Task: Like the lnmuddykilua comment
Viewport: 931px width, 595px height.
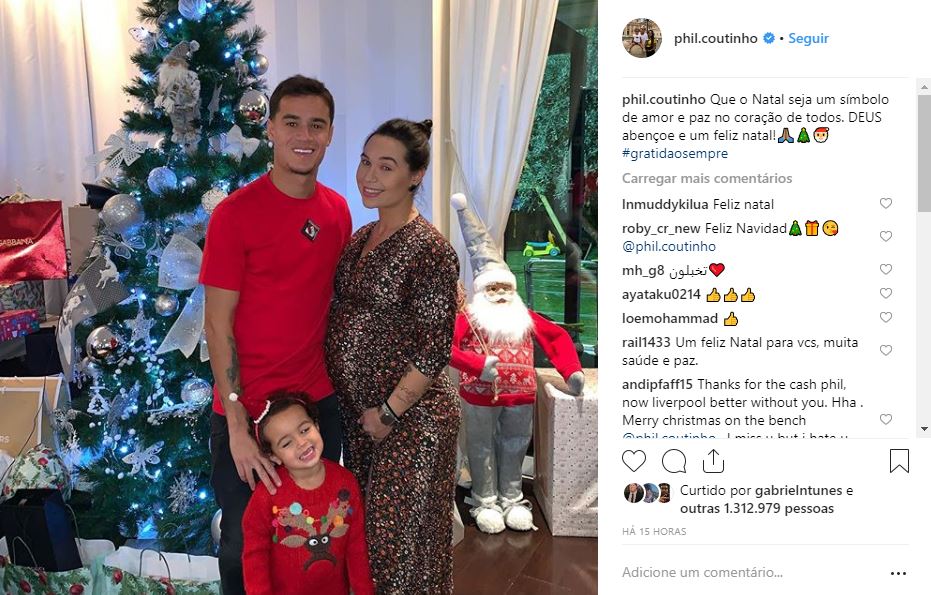Action: [x=886, y=204]
